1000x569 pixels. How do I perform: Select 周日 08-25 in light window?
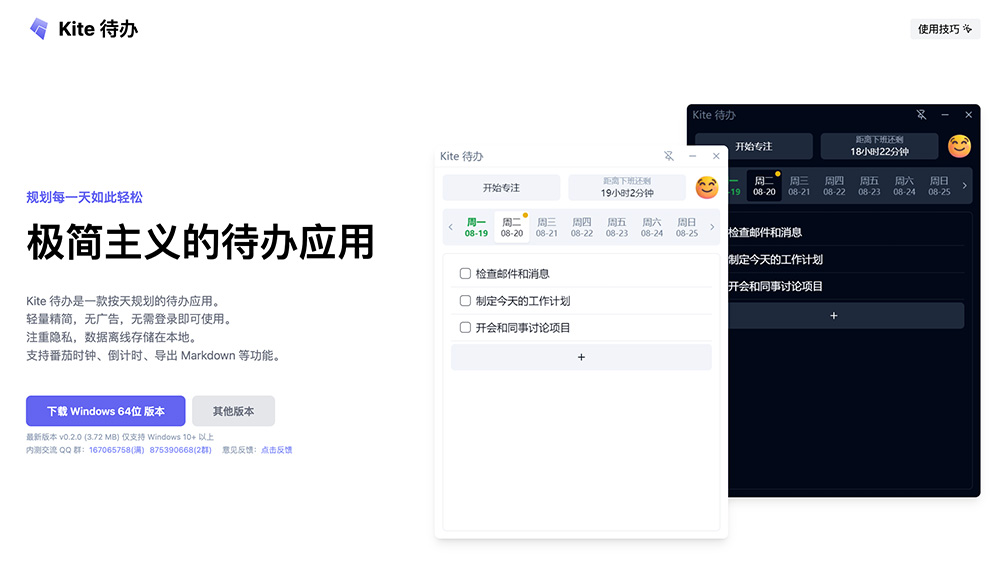687,227
